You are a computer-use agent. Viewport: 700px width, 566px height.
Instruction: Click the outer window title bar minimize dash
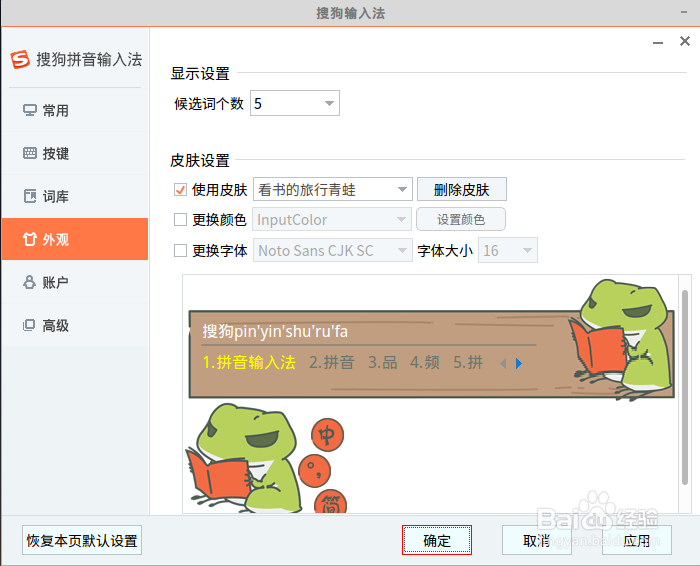point(684,12)
